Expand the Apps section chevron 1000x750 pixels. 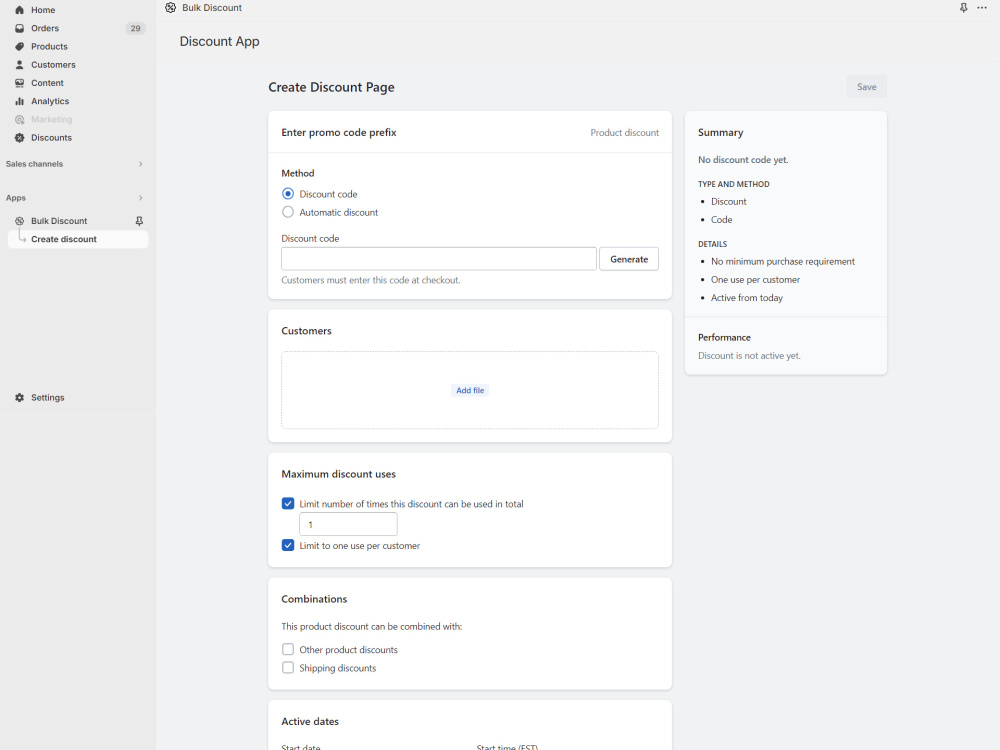(140, 198)
